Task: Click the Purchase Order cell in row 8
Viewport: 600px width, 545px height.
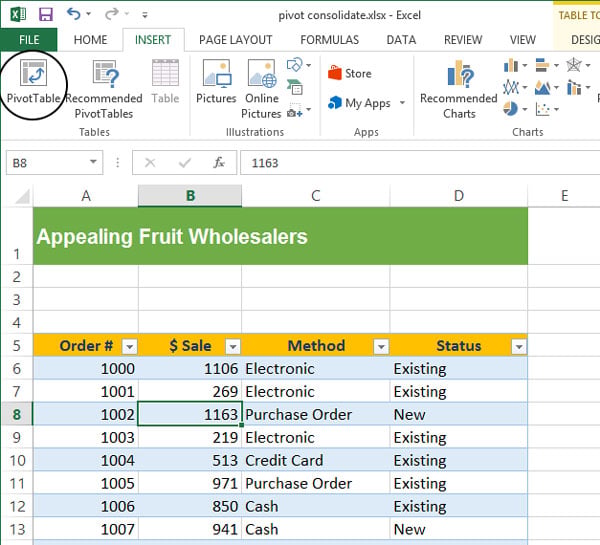Action: (x=316, y=414)
